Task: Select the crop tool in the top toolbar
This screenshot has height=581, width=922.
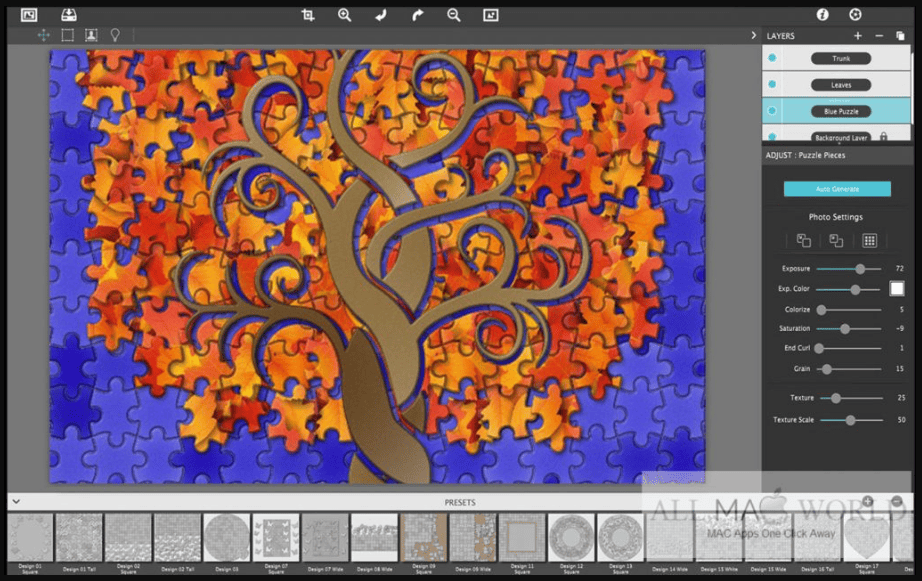Action: 308,15
